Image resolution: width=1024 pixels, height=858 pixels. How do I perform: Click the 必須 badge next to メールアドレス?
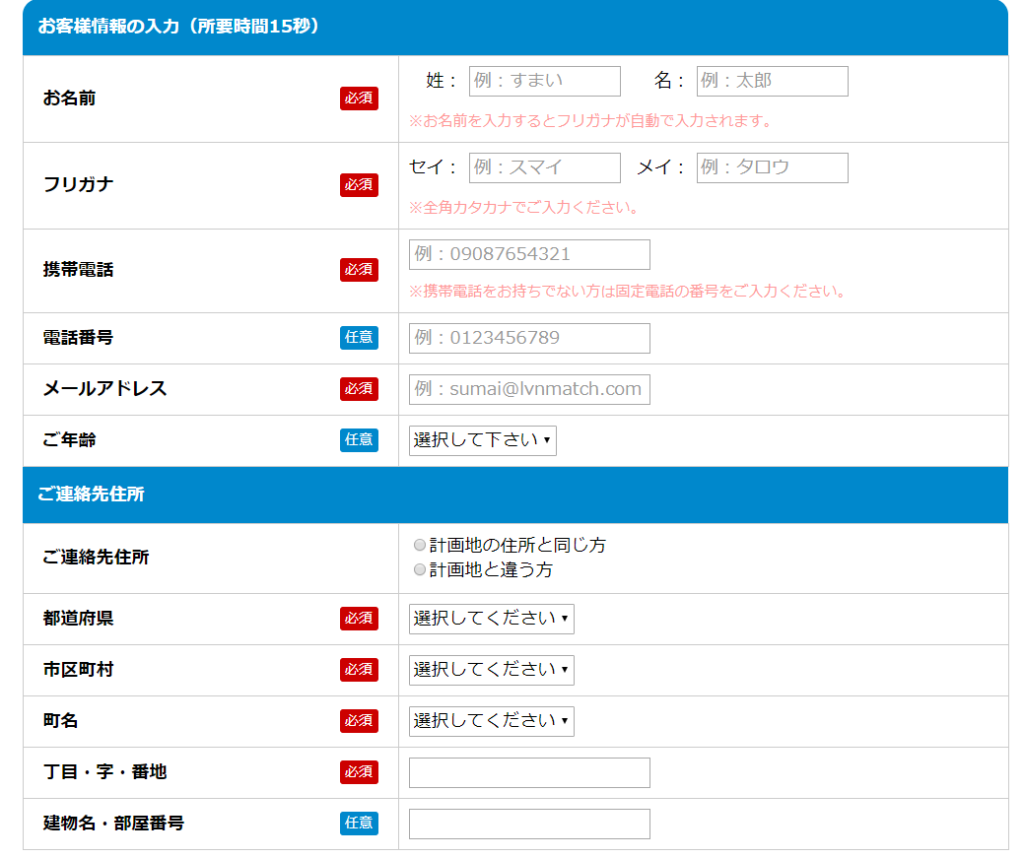pos(359,389)
